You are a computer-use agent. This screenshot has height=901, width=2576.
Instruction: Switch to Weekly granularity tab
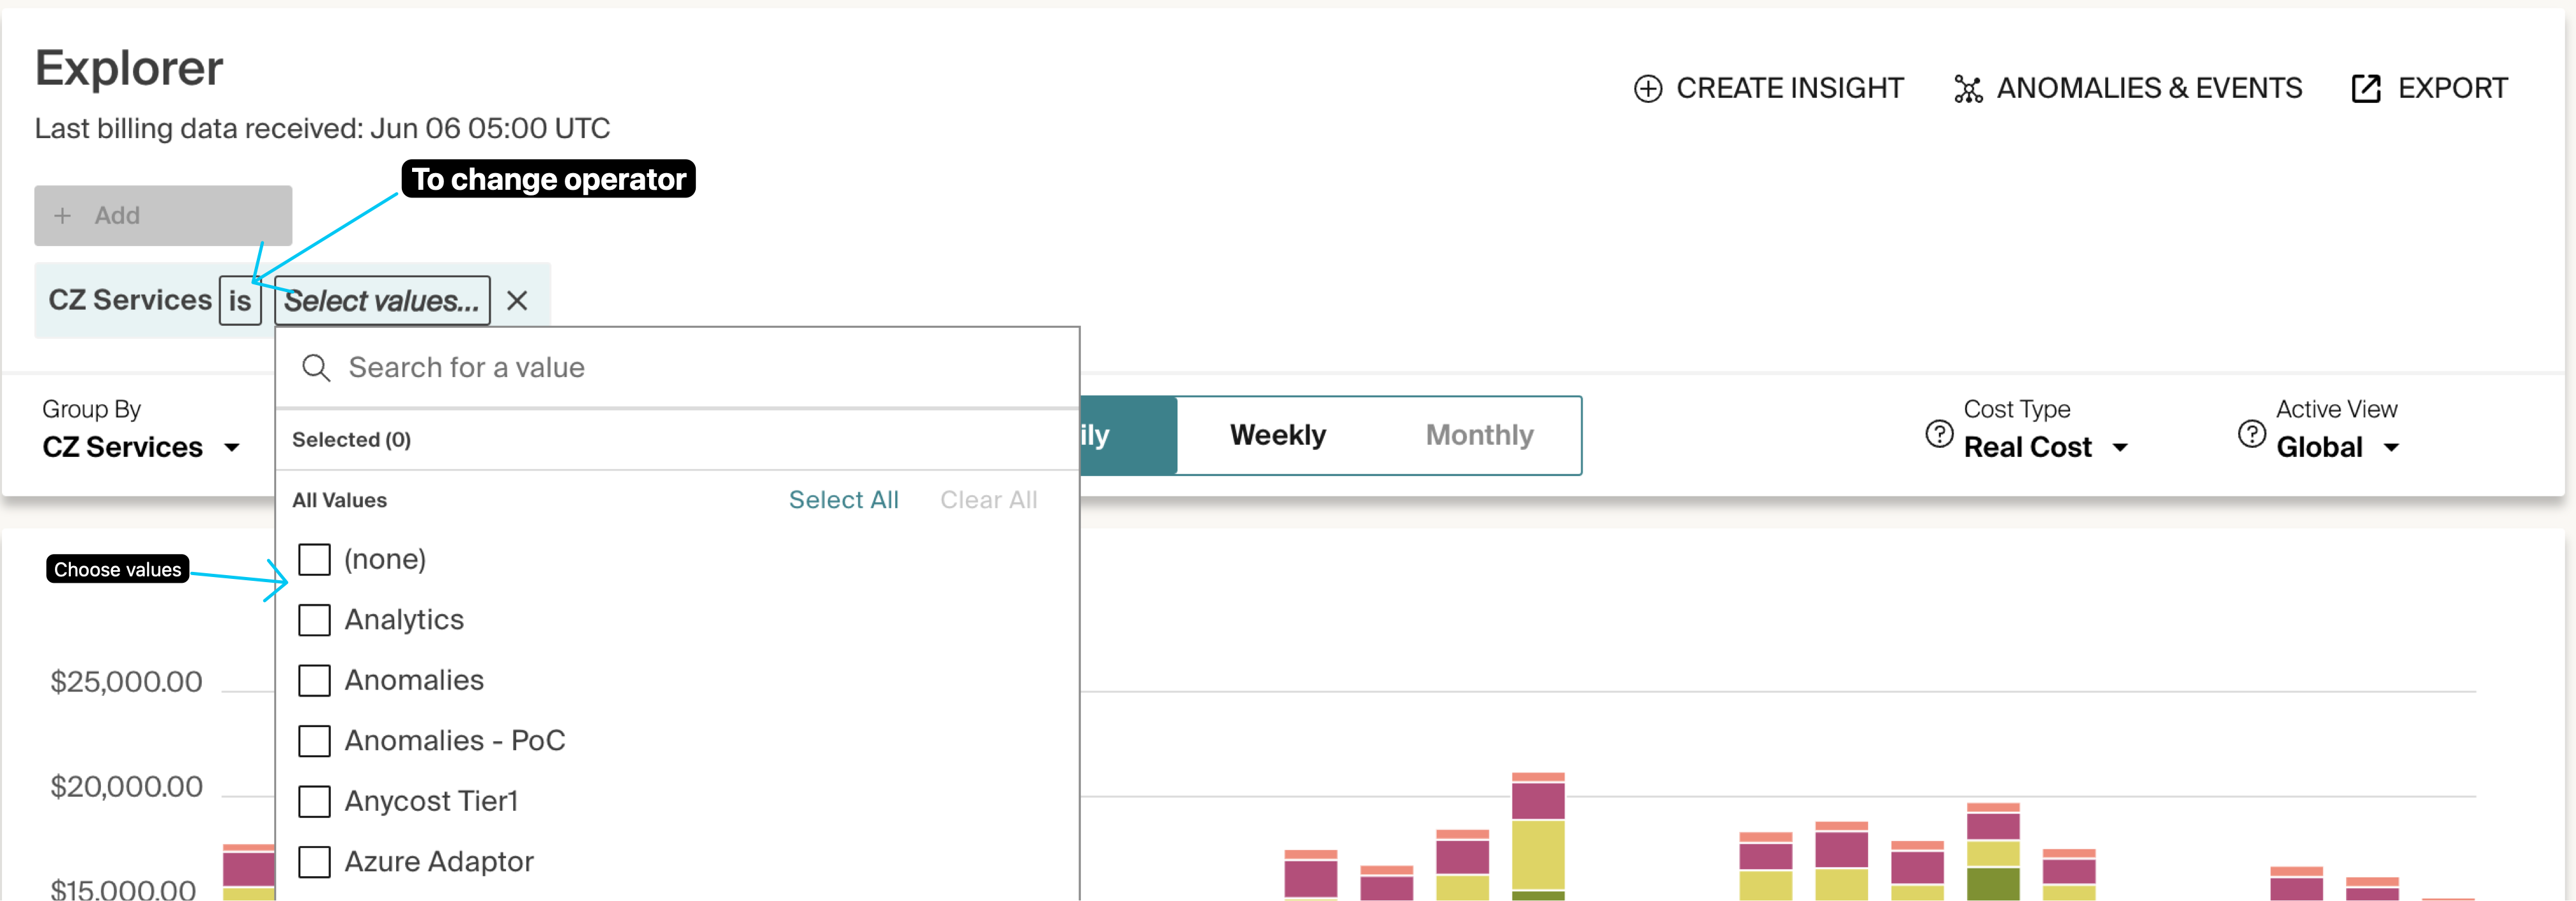[1277, 435]
